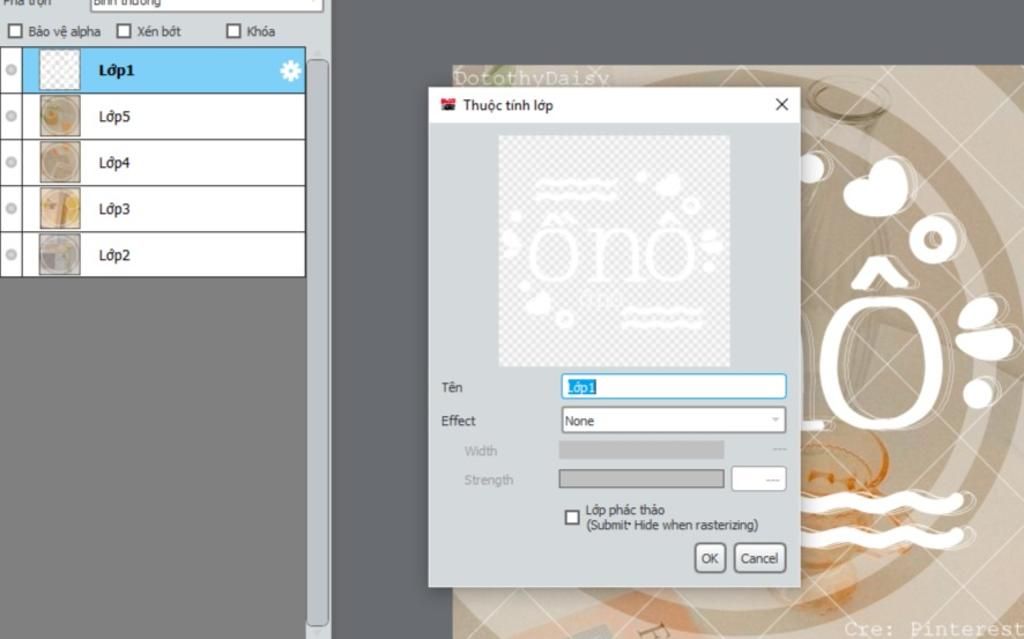The width and height of the screenshot is (1024, 639).
Task: Click the Strength slider bar
Action: click(641, 479)
